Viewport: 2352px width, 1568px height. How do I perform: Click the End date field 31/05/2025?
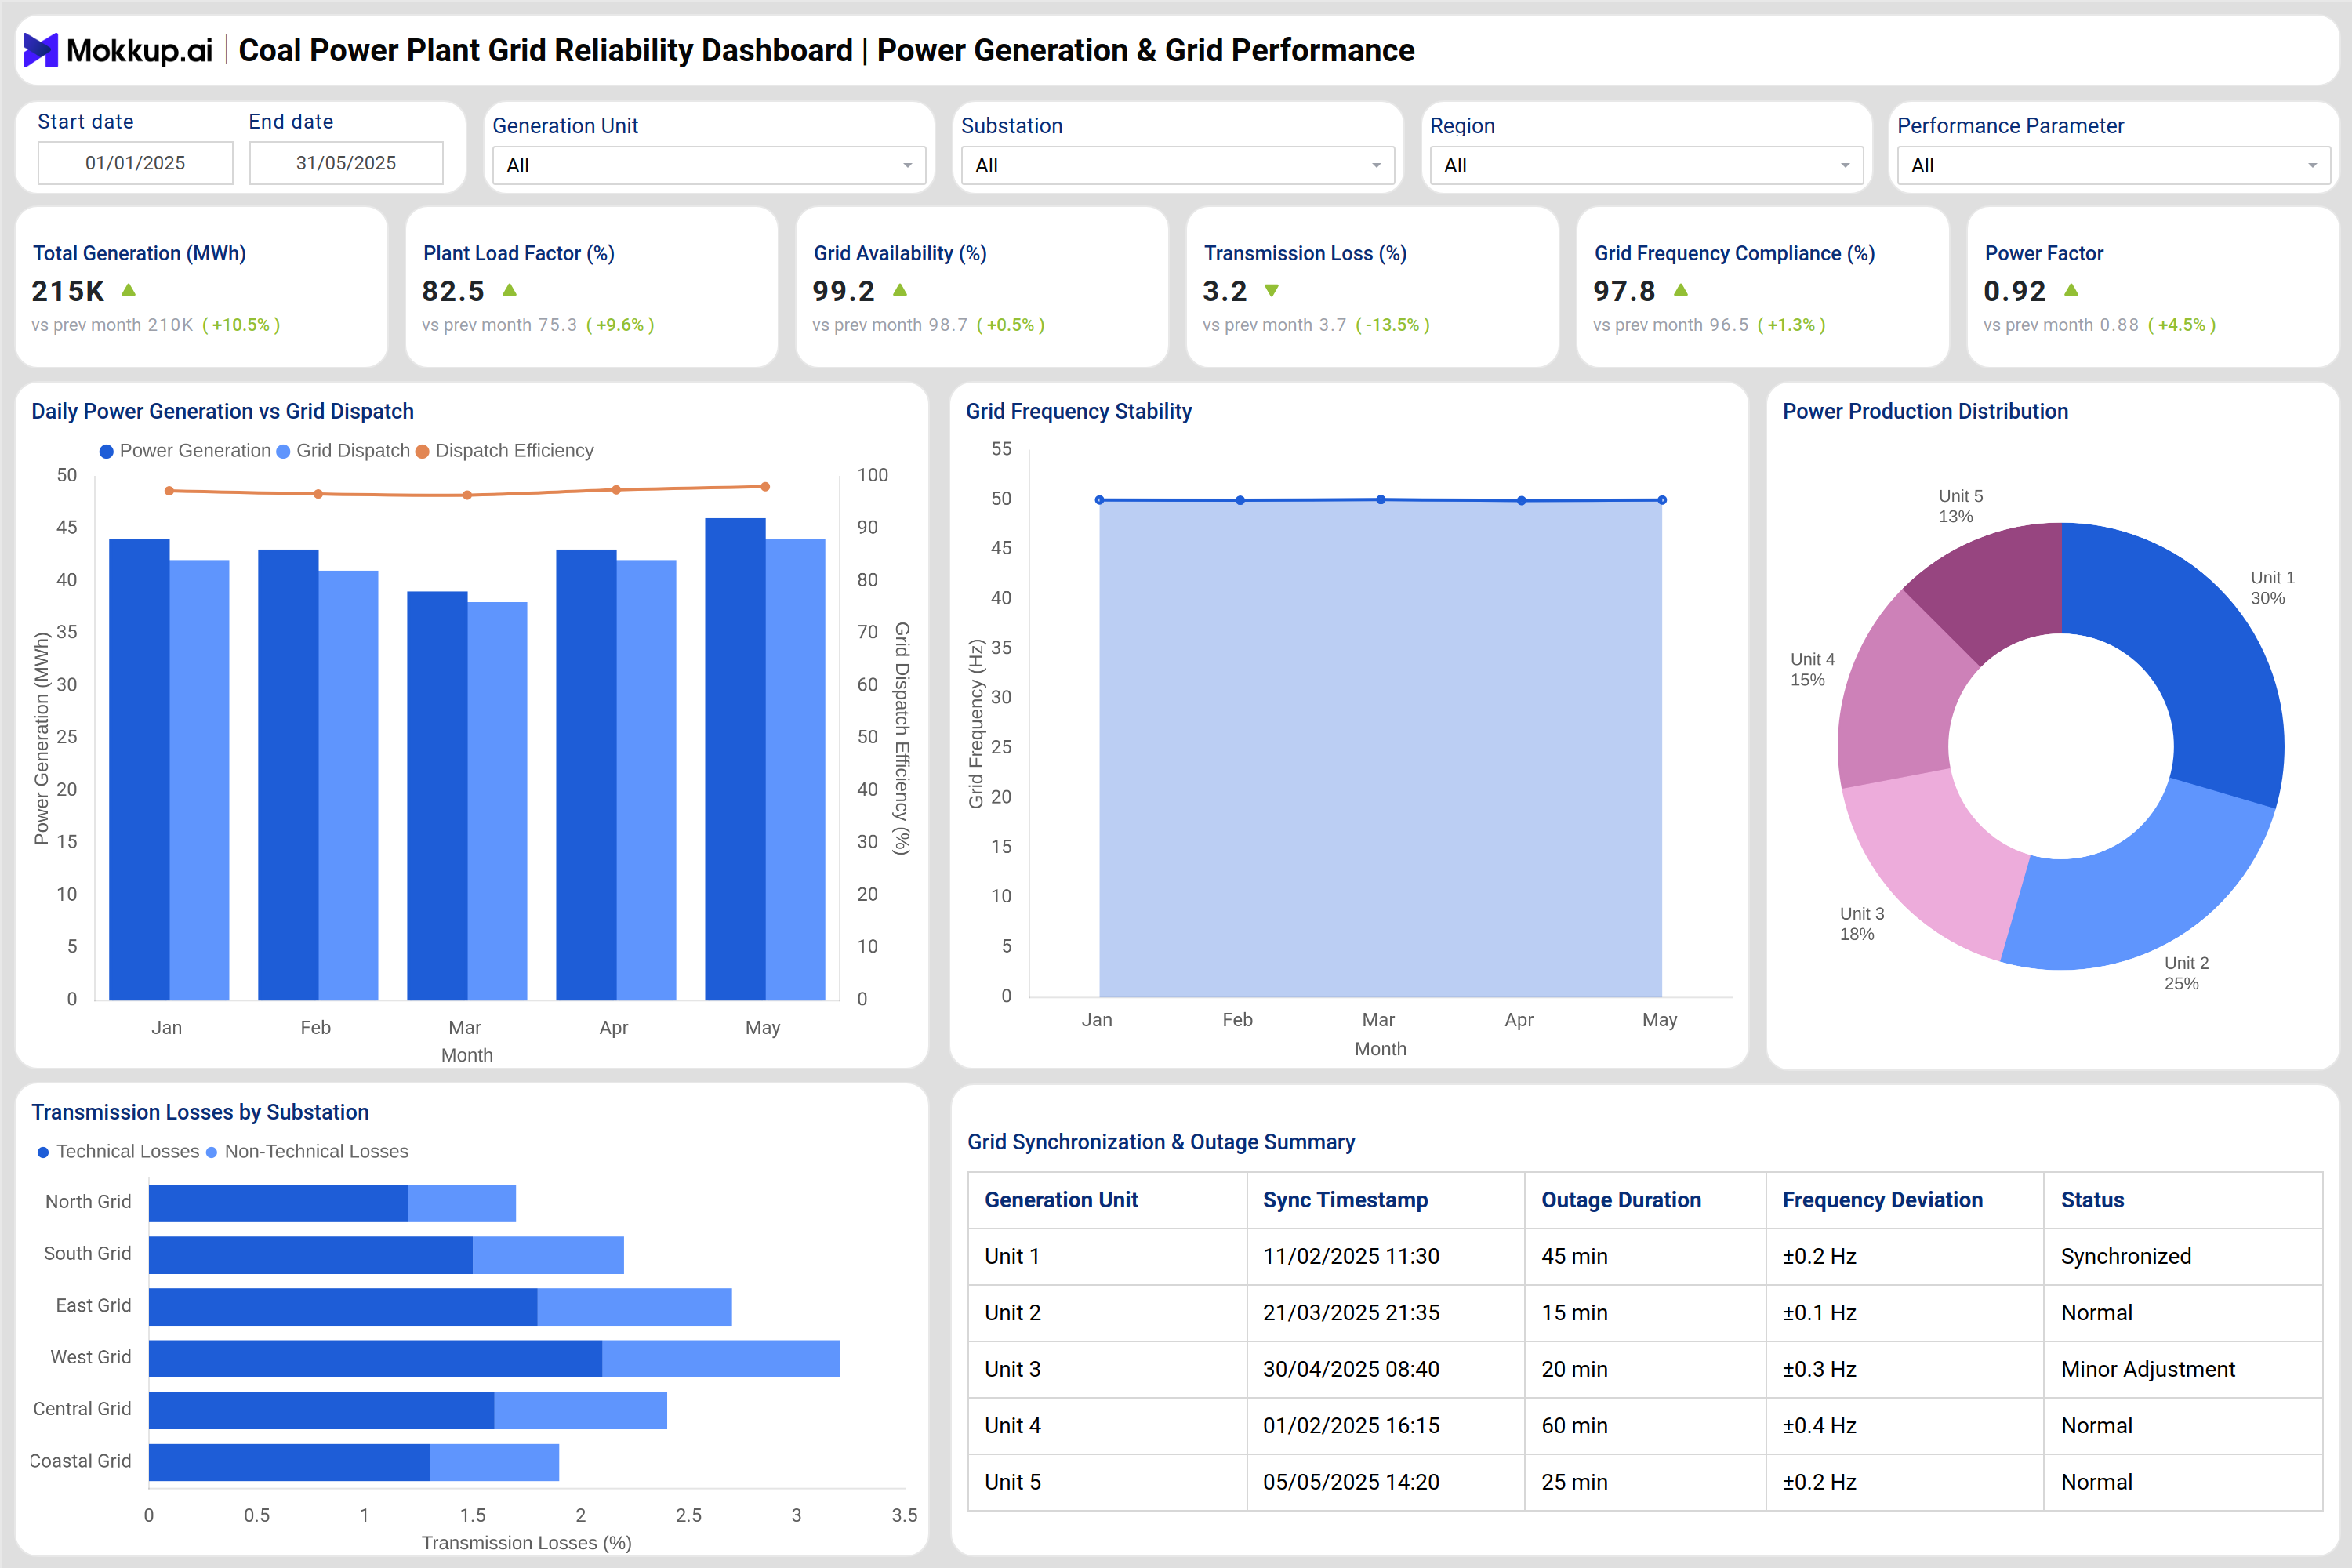click(x=346, y=163)
